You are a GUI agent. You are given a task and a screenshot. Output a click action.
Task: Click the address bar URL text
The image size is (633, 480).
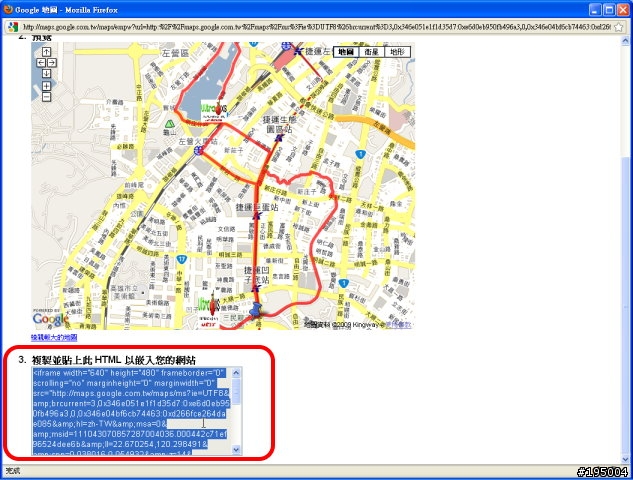click(317, 27)
